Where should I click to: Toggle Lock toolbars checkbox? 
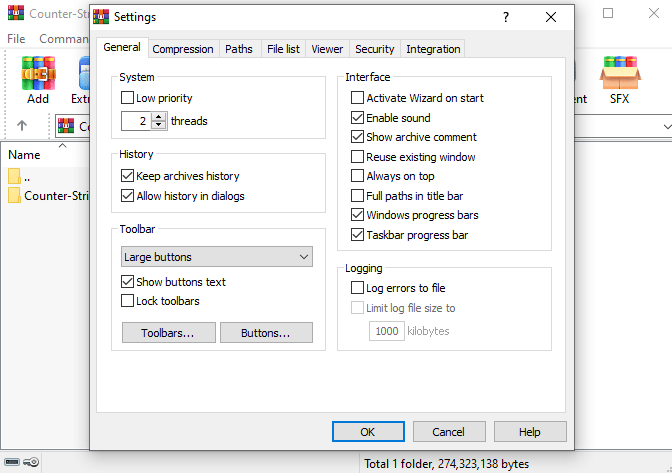click(x=127, y=301)
